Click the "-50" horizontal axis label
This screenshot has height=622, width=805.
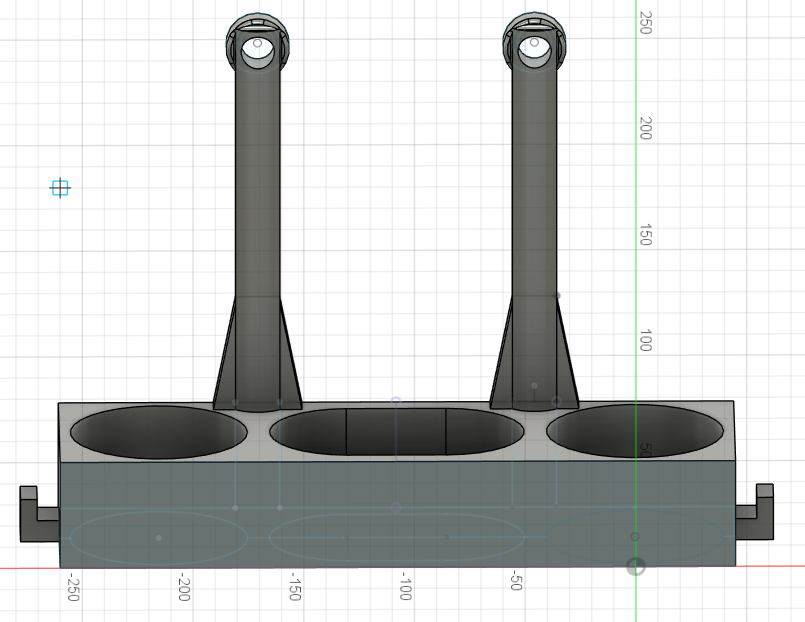[516, 580]
